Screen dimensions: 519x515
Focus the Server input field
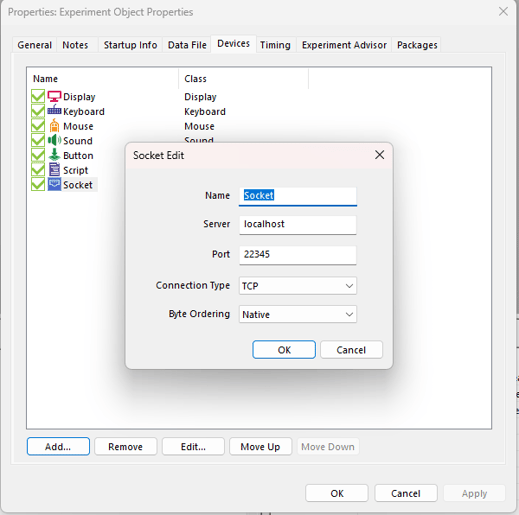pyautogui.click(x=298, y=225)
